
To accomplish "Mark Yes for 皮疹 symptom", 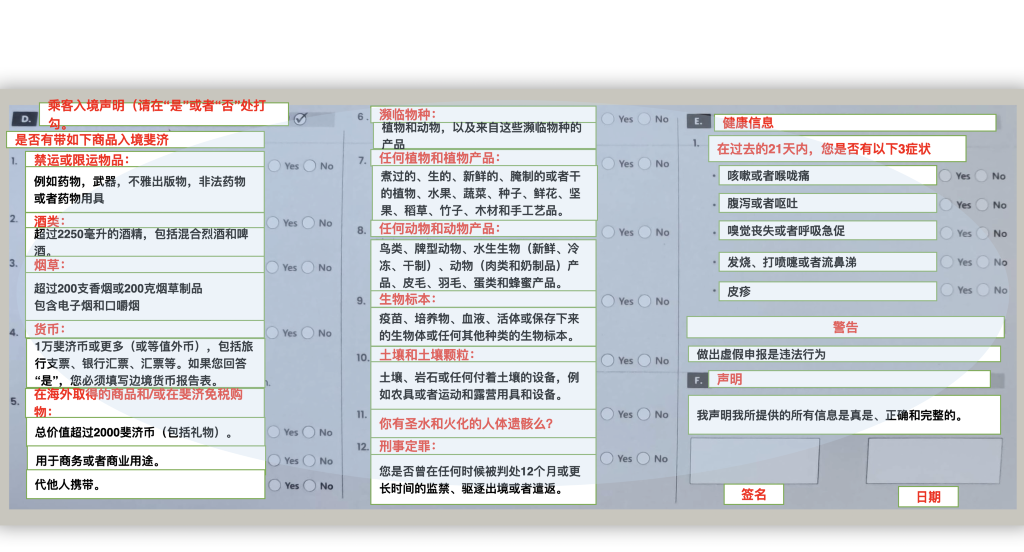I will [x=945, y=291].
